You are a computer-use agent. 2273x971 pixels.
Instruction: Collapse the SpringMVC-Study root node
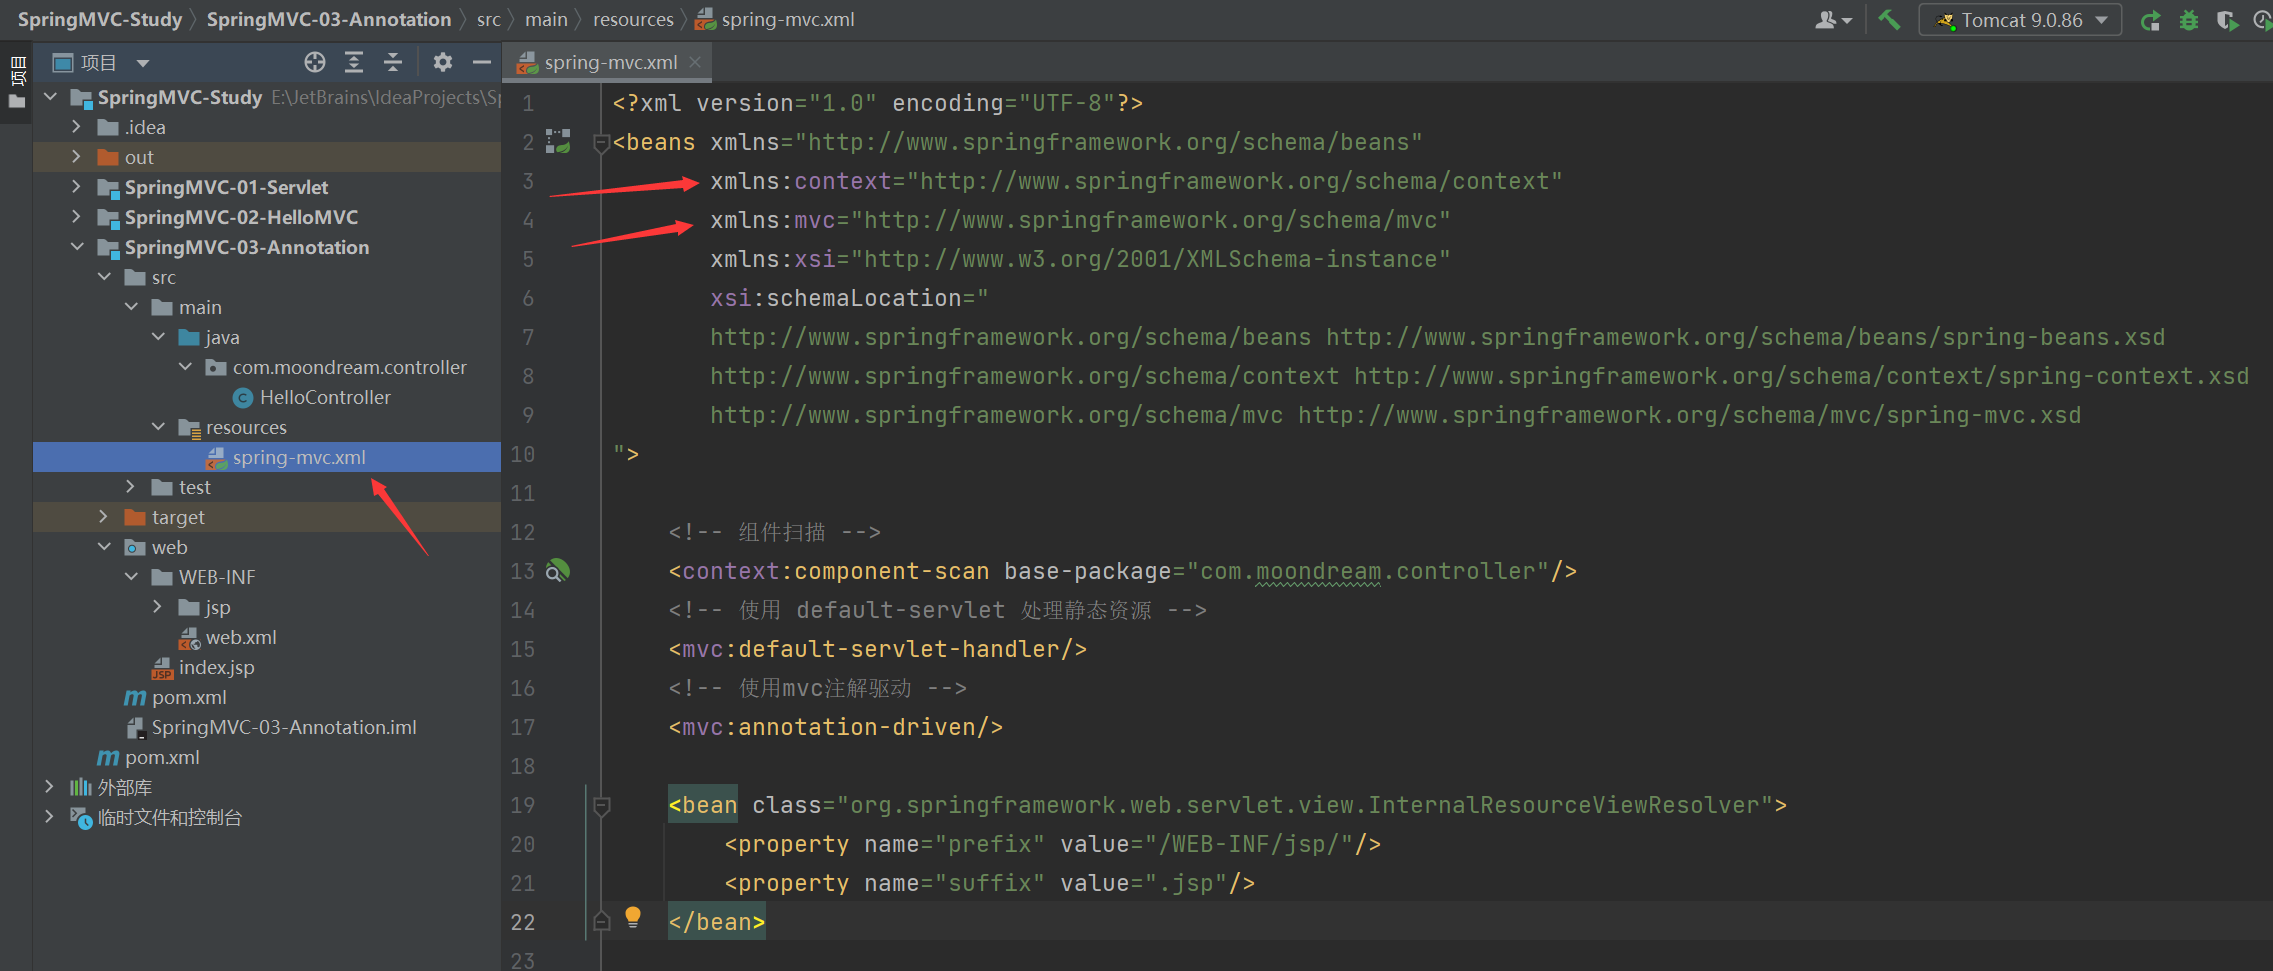pyautogui.click(x=50, y=97)
